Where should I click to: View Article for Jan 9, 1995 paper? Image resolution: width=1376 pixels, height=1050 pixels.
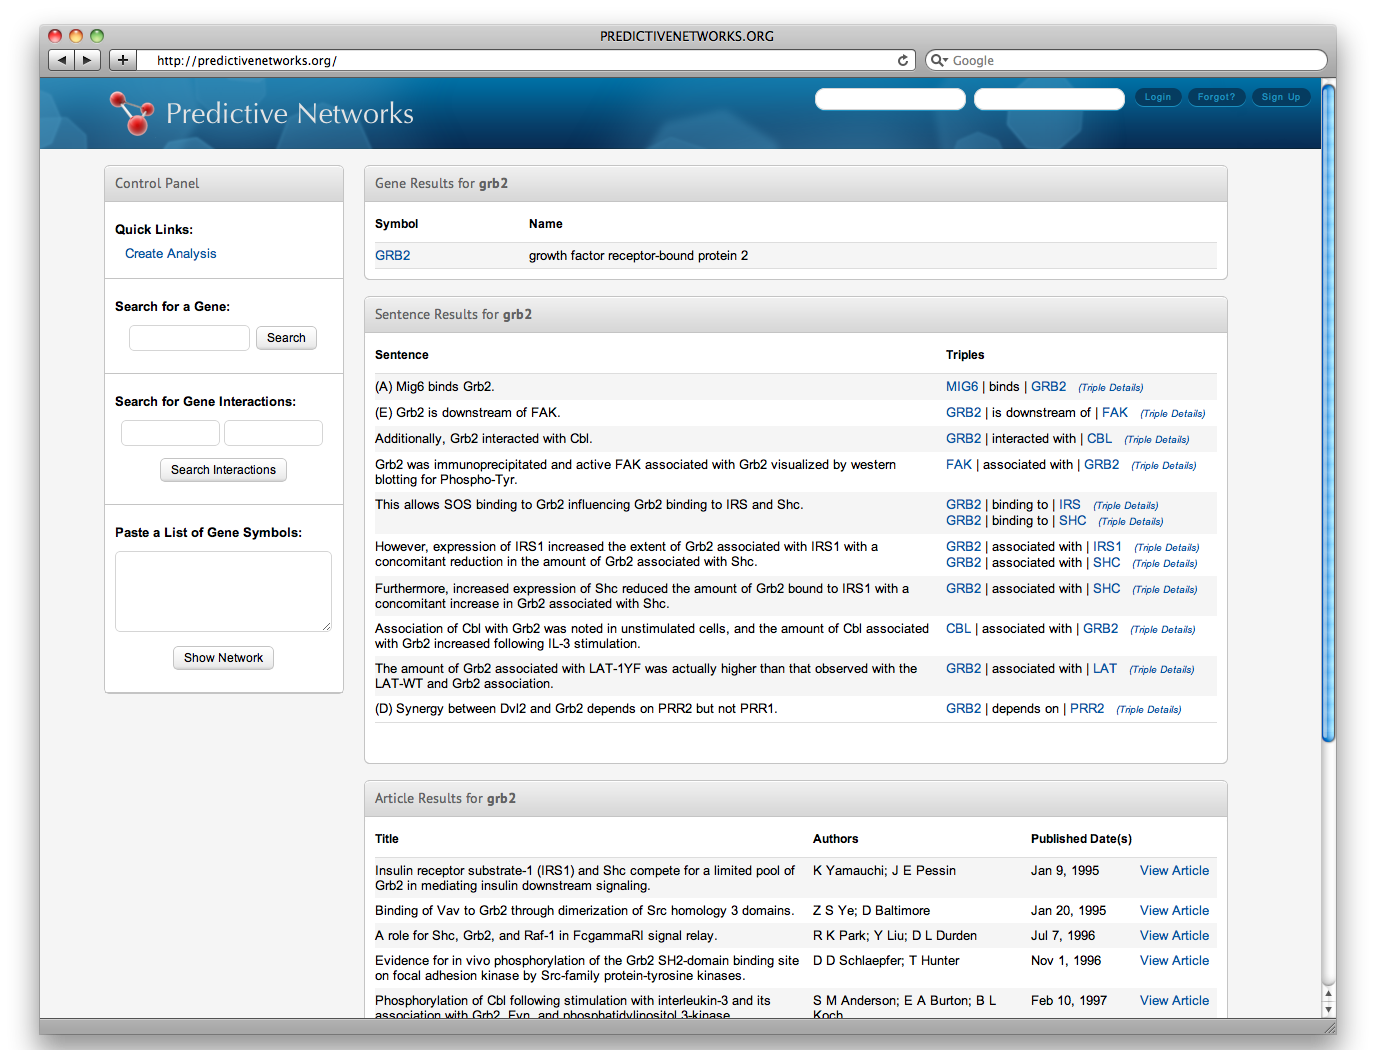coord(1174,871)
